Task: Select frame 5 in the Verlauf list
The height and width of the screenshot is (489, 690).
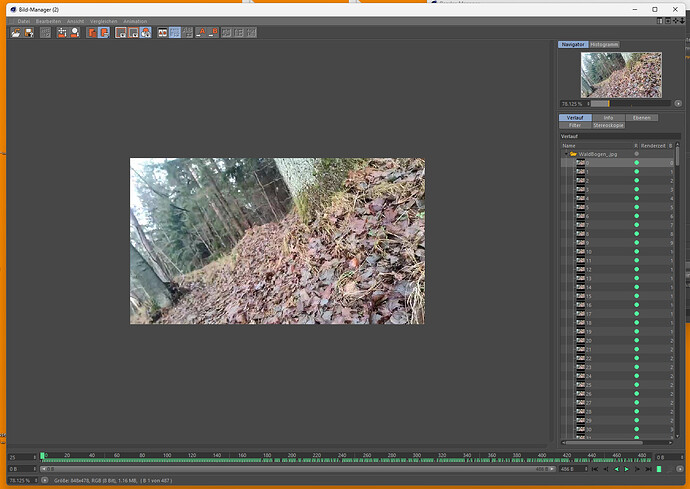Action: [x=617, y=207]
